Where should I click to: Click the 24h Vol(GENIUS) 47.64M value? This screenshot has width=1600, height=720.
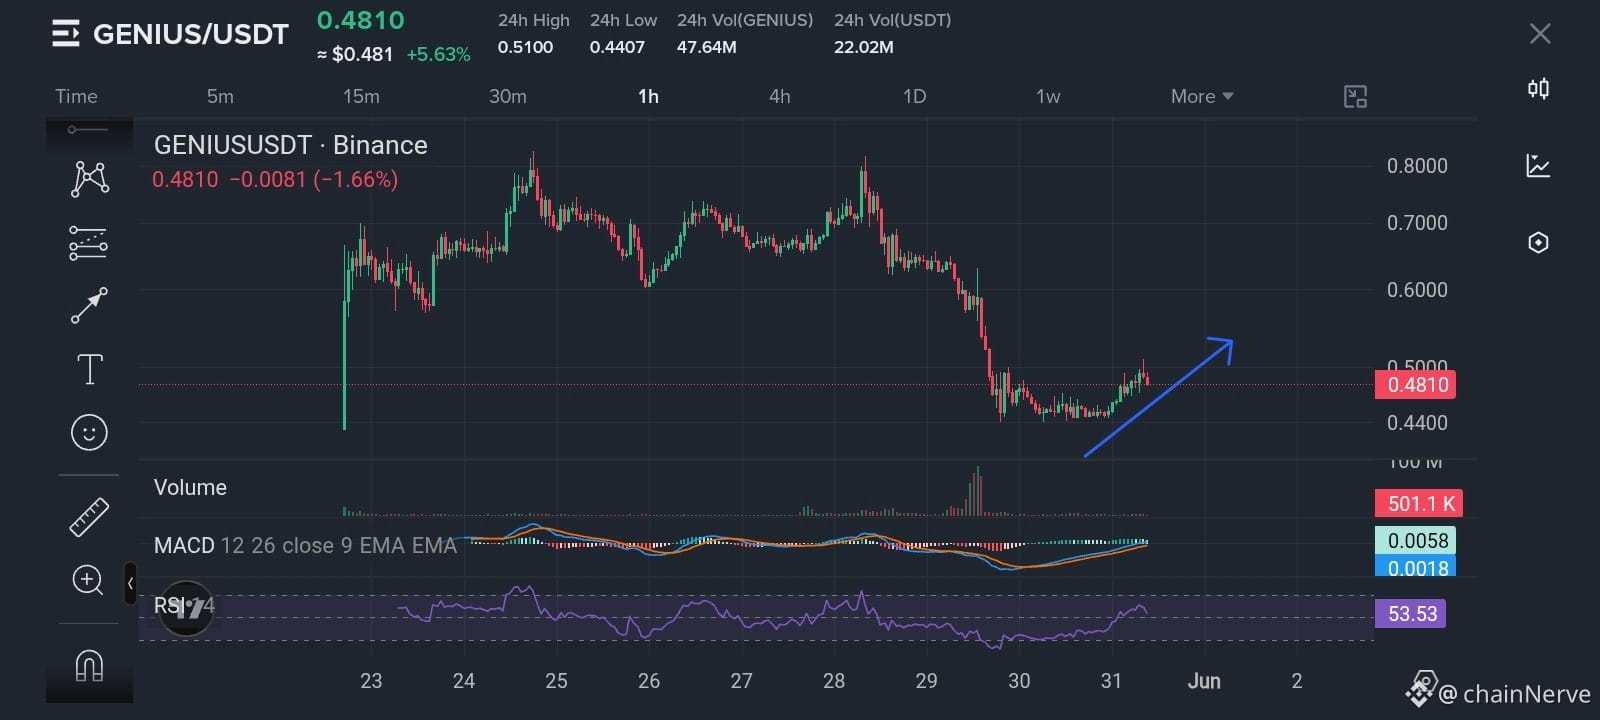[707, 47]
